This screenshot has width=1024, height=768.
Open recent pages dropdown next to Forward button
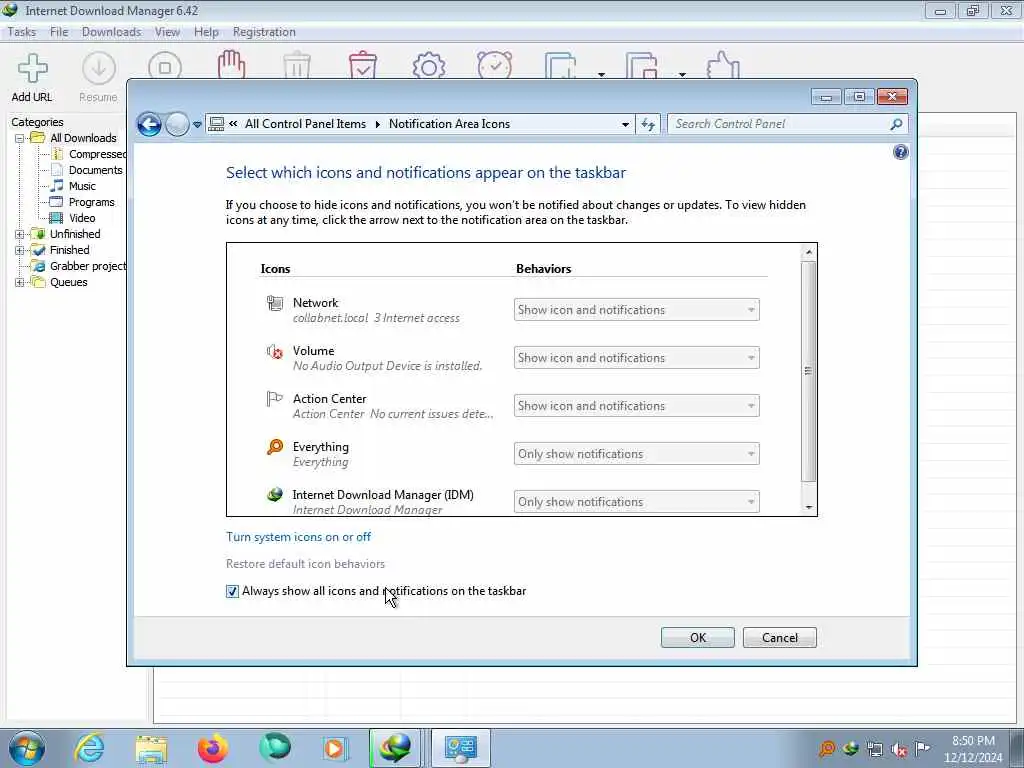click(197, 124)
